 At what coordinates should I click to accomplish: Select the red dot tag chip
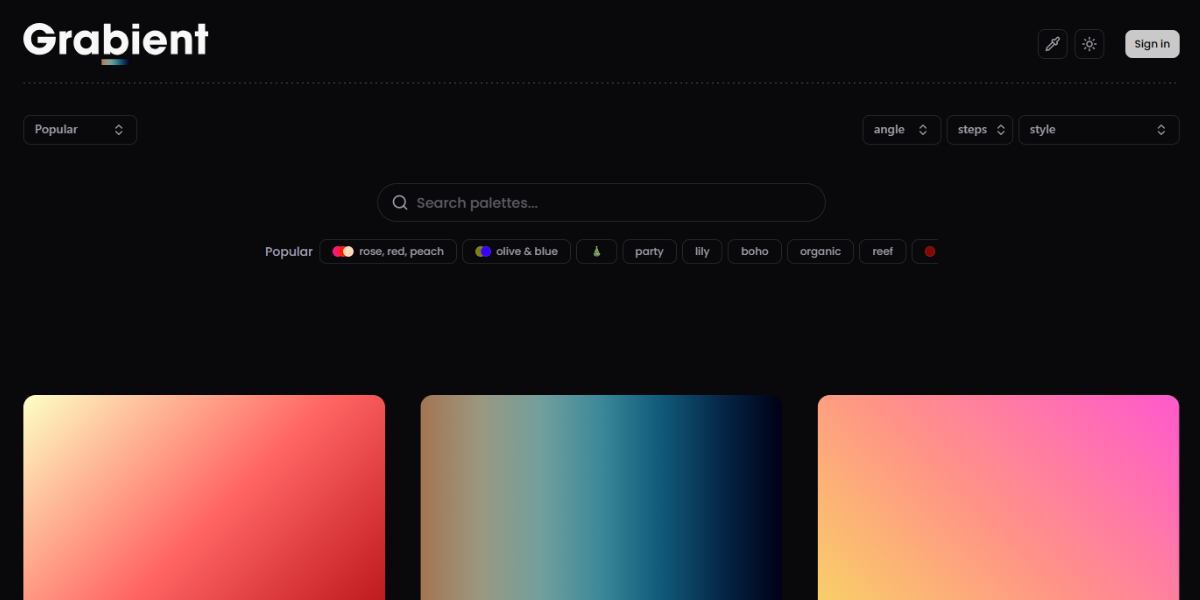point(928,252)
